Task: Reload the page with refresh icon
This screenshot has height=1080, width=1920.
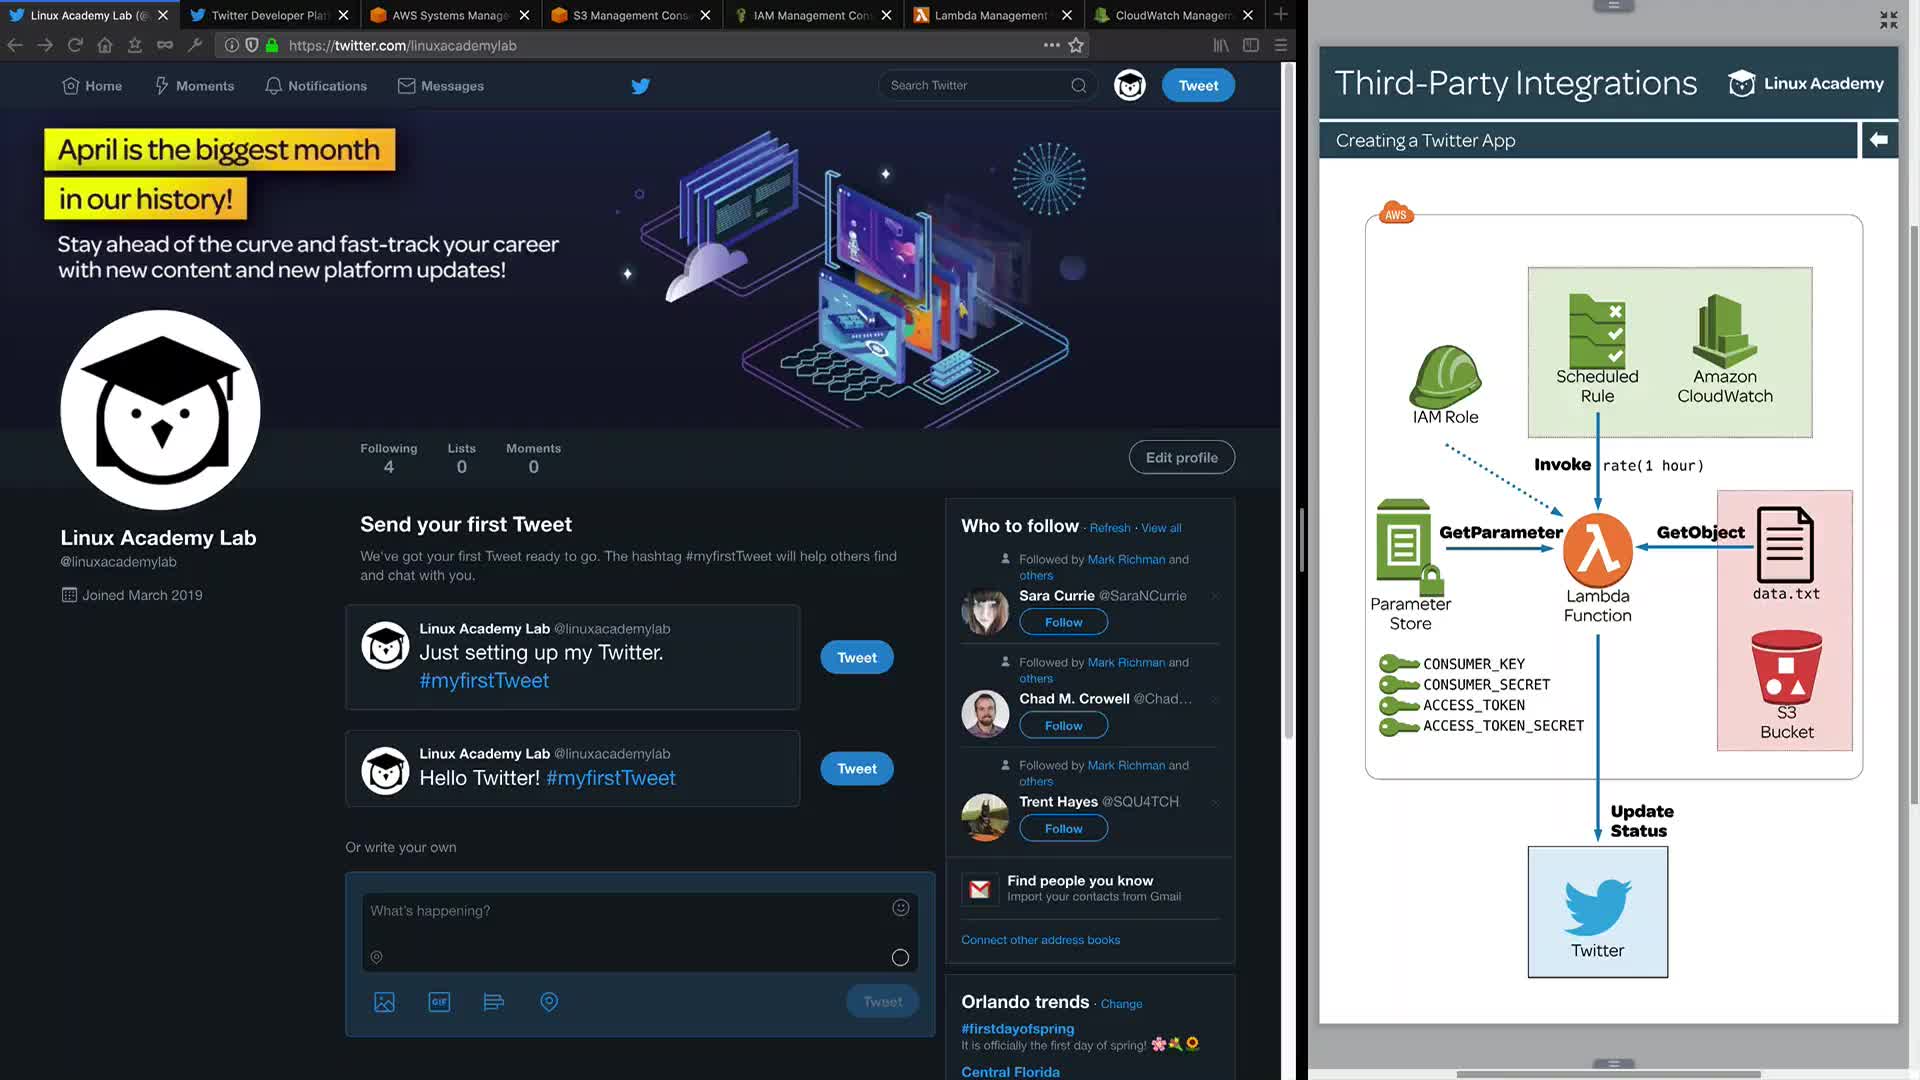Action: (75, 45)
